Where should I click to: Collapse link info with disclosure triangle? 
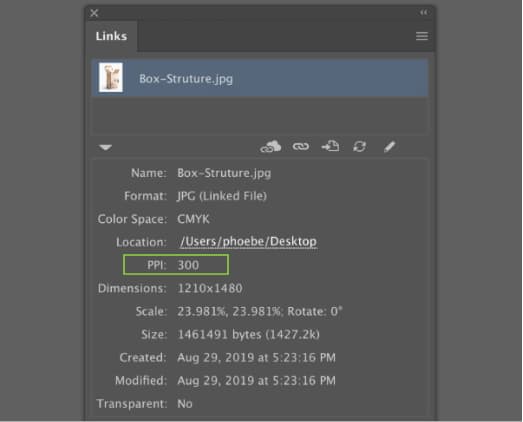tap(105, 147)
